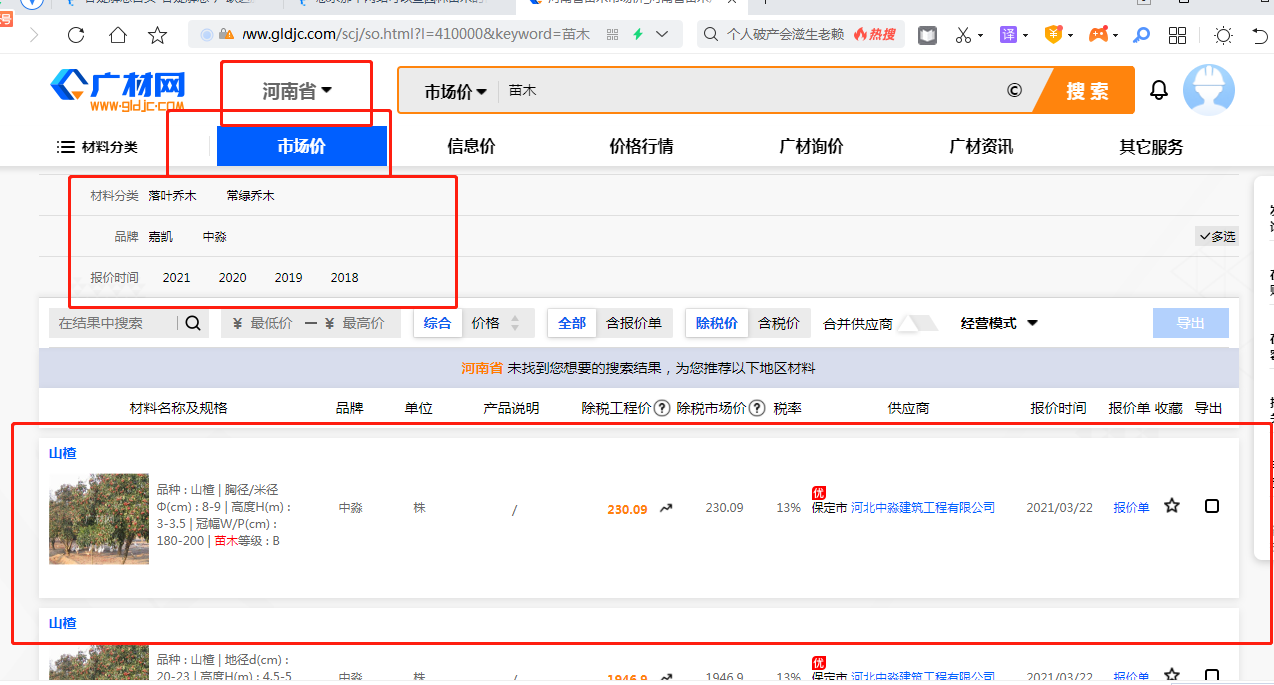Click the undo arrow in browser toolbar
The height and width of the screenshot is (685, 1274).
tap(1261, 35)
